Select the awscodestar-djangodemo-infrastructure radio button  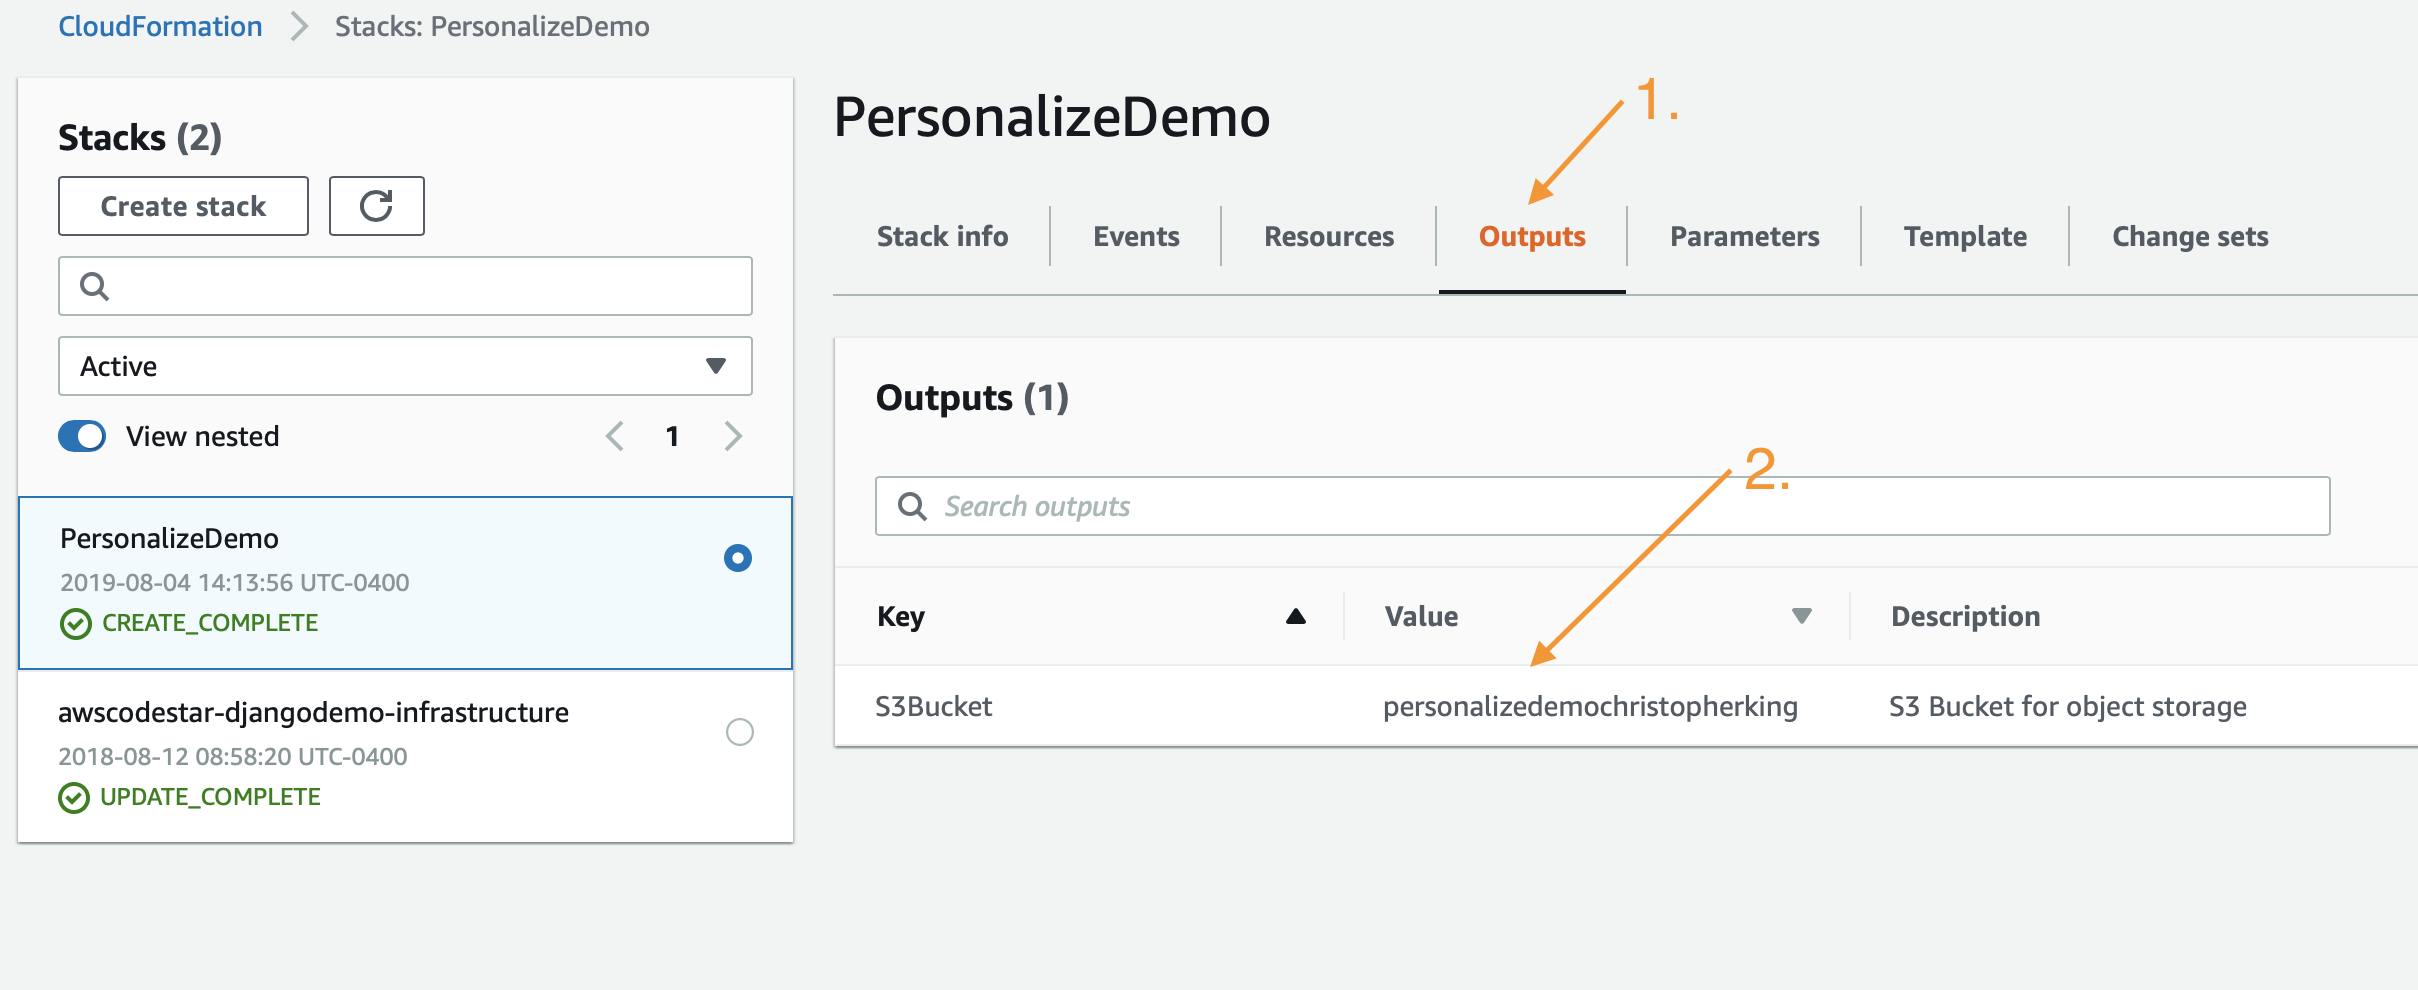point(740,732)
